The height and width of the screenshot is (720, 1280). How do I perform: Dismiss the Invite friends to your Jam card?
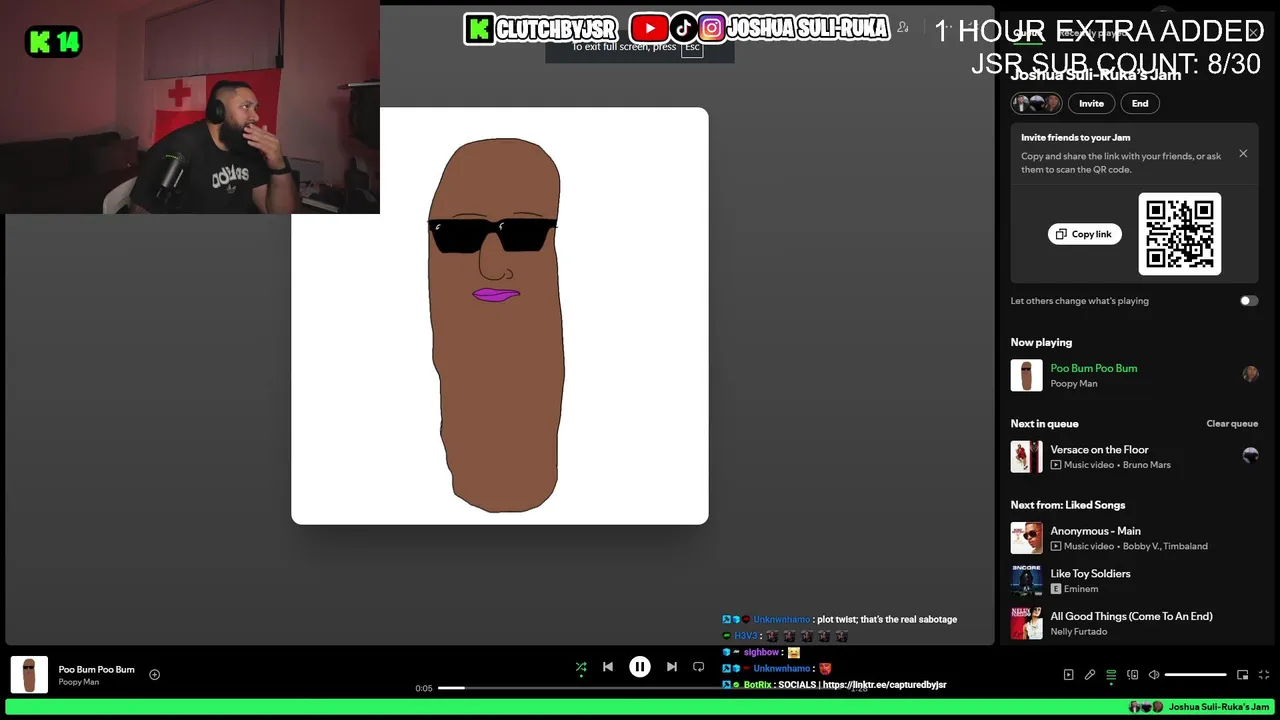click(1243, 154)
